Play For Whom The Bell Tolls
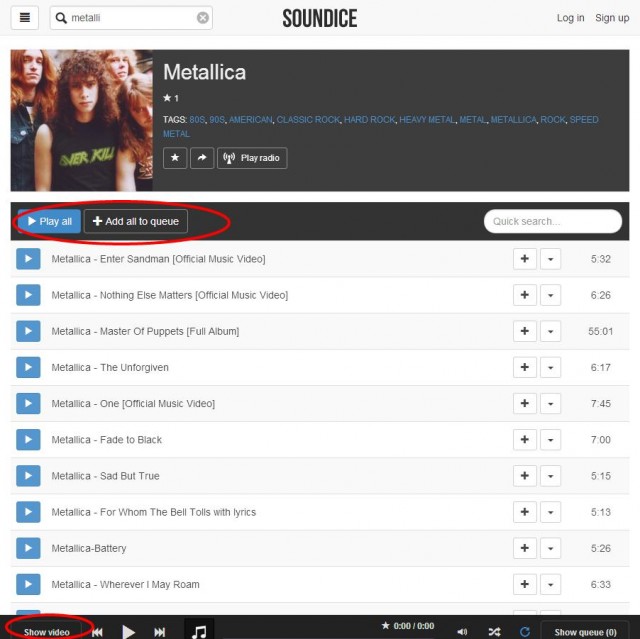 [x=28, y=512]
